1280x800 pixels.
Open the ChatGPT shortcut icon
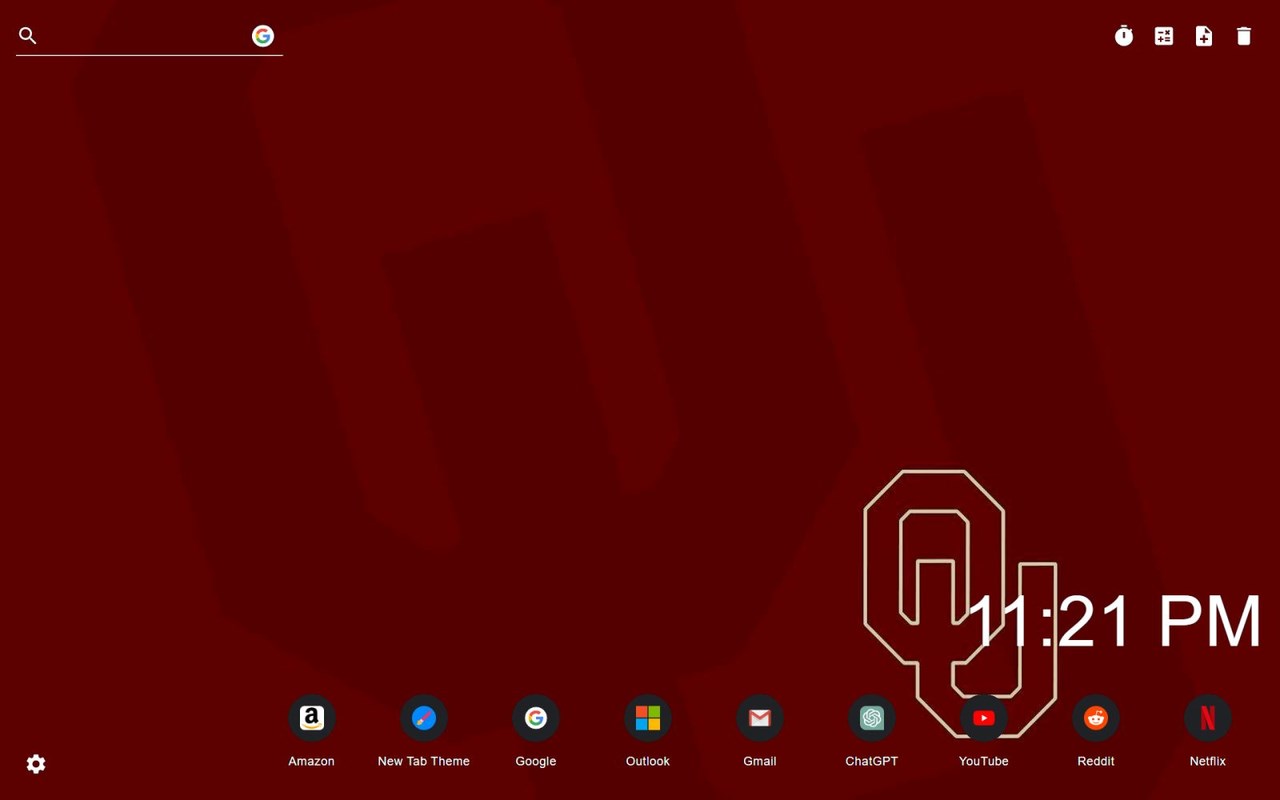pos(872,718)
